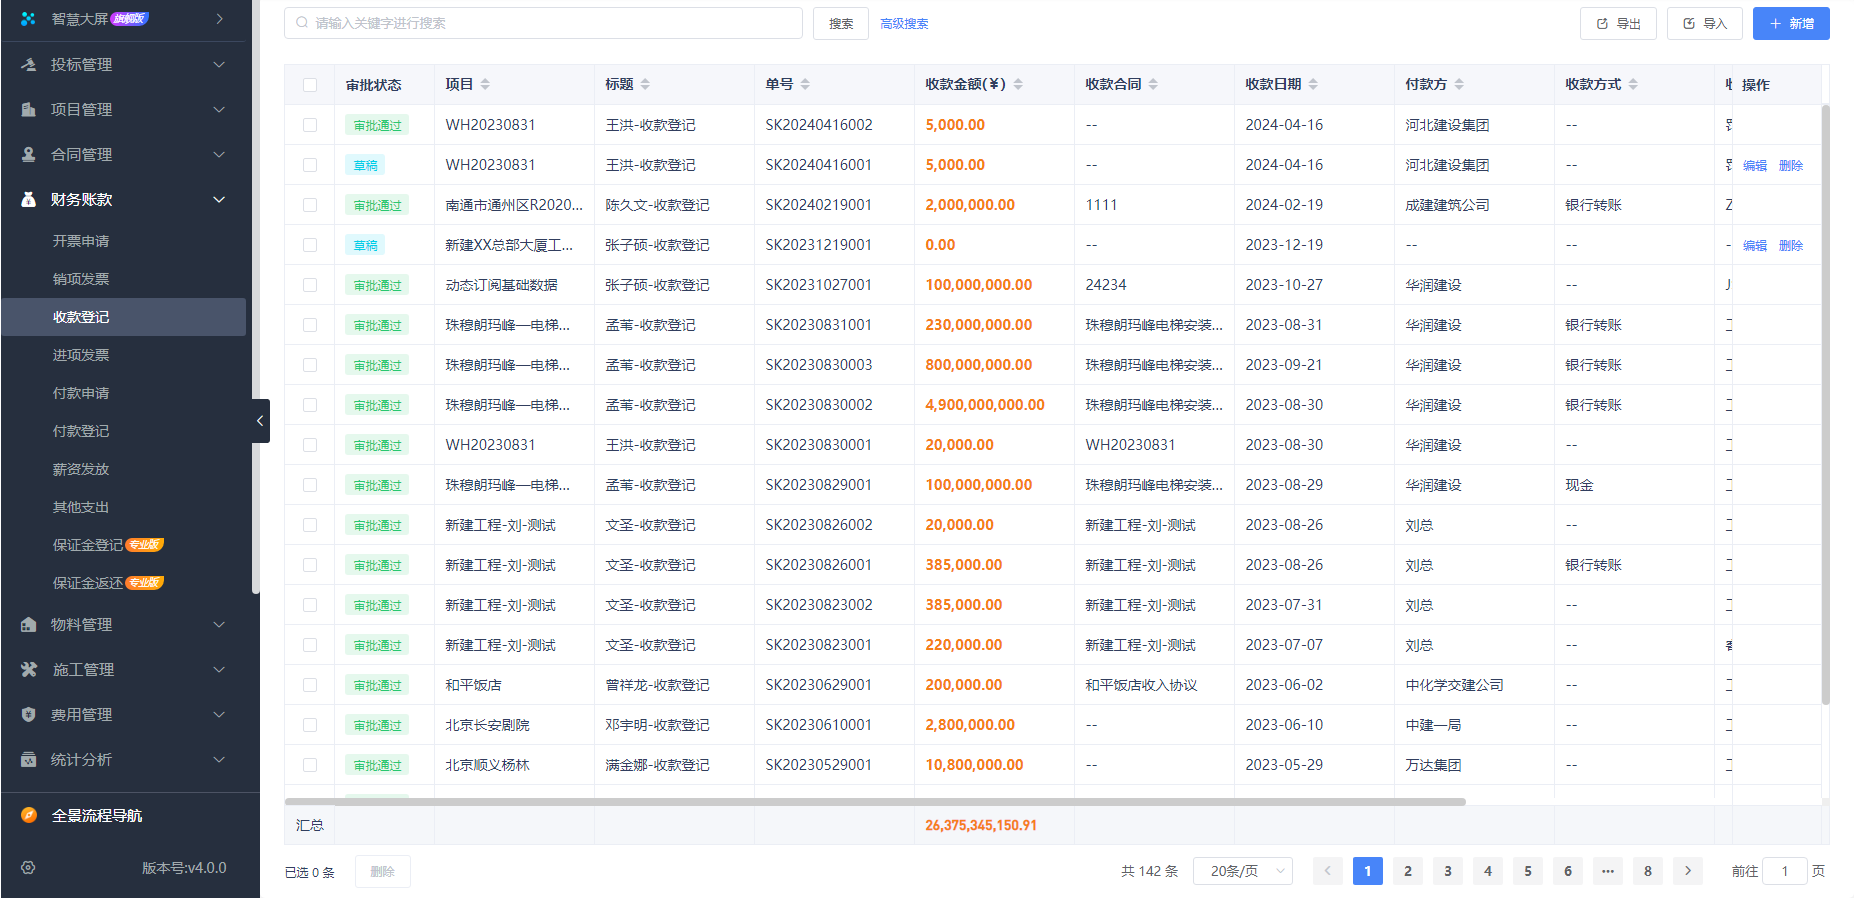Check the row for SK20240416002
The image size is (1855, 899).
[x=310, y=125]
